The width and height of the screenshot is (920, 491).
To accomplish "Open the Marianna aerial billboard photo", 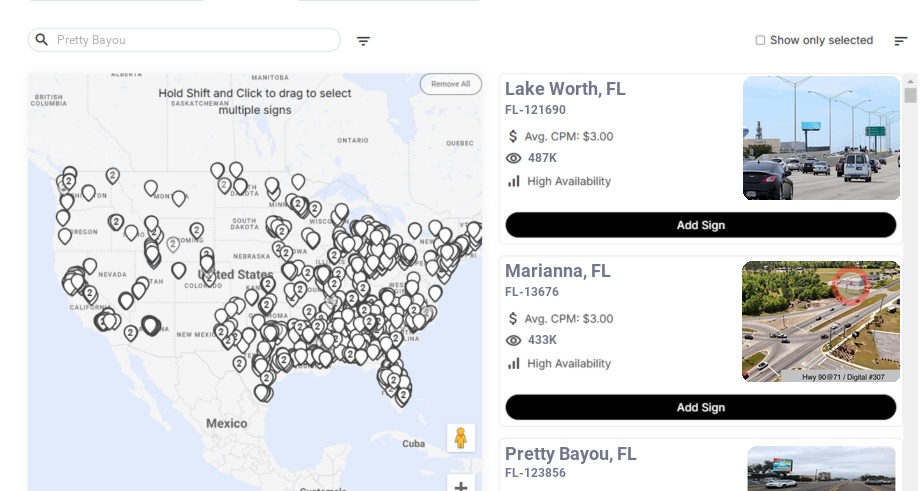I will [821, 321].
